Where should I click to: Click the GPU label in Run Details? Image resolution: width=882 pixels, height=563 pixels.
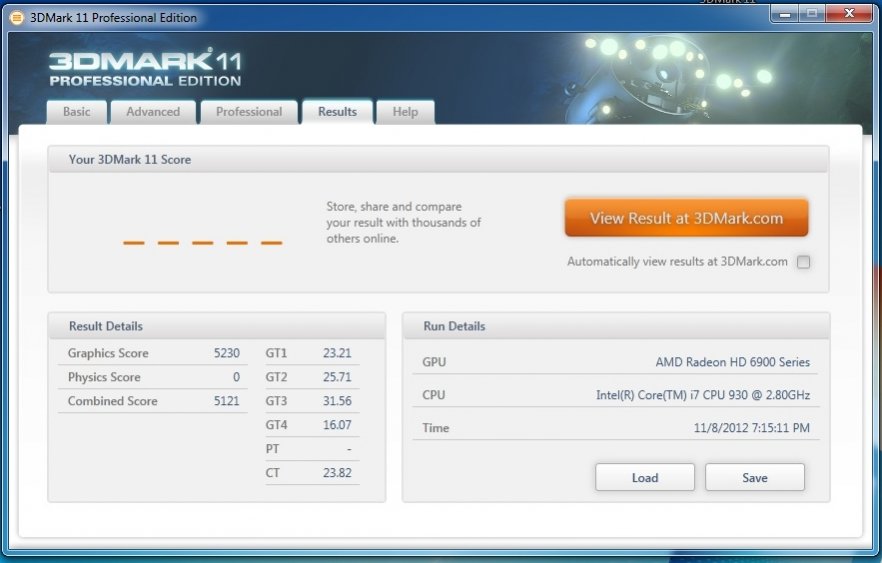(434, 362)
